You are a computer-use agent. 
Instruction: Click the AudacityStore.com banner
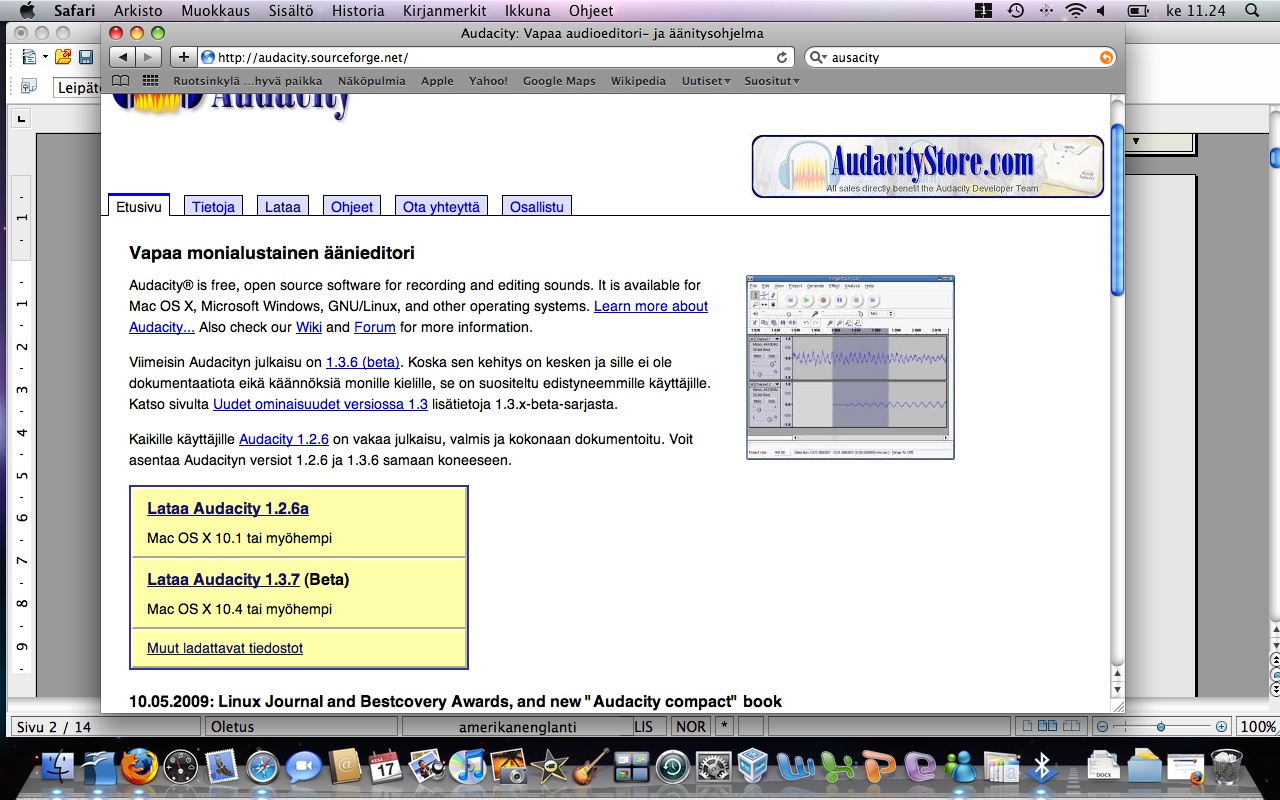point(928,166)
